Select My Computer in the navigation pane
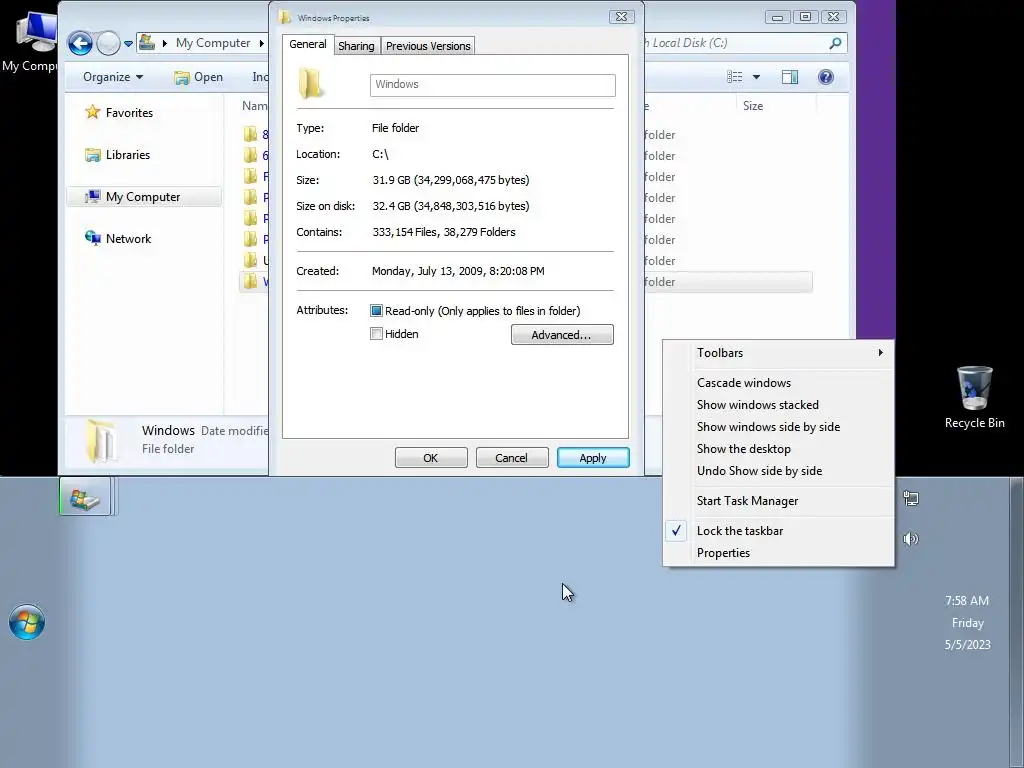 point(144,197)
